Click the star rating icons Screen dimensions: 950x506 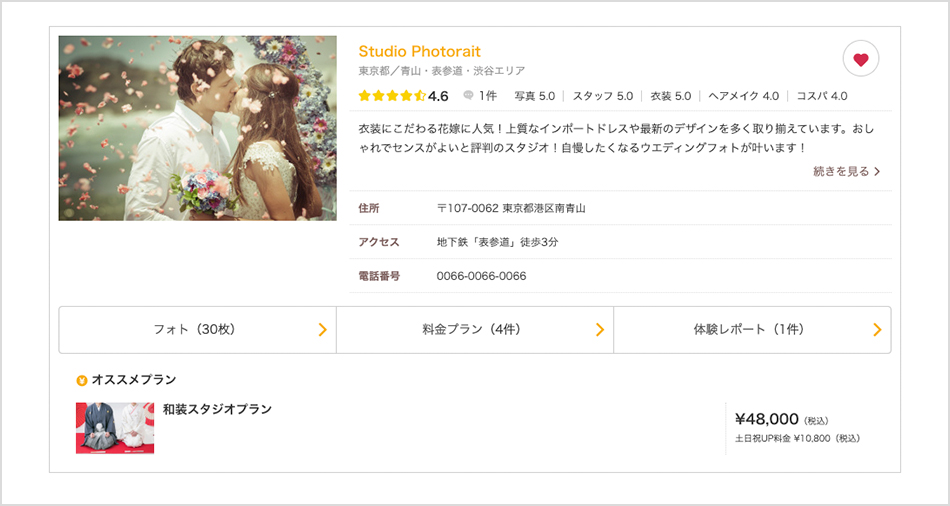(x=392, y=96)
